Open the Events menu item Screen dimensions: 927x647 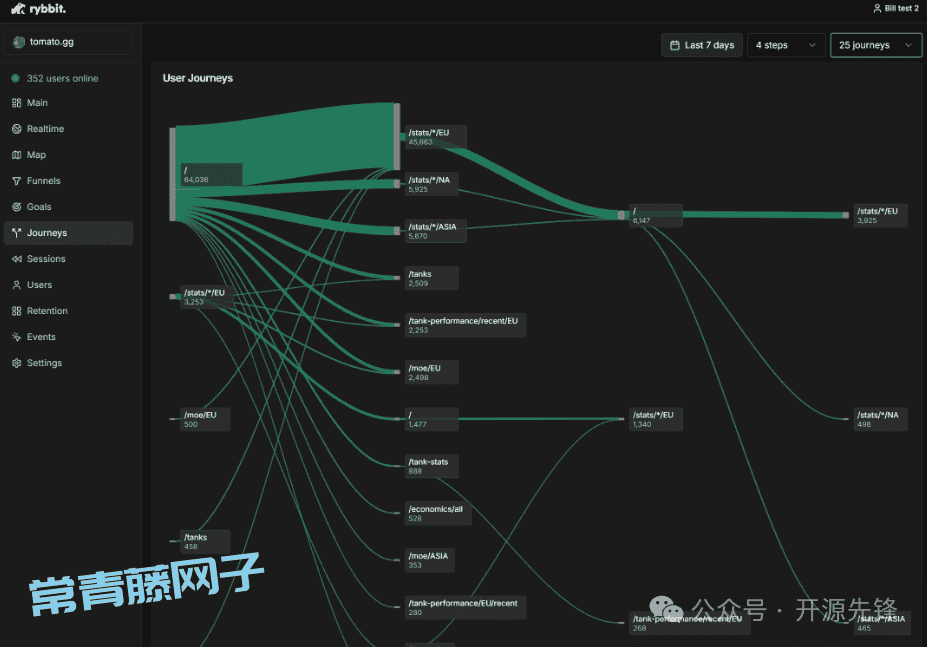click(x=41, y=337)
